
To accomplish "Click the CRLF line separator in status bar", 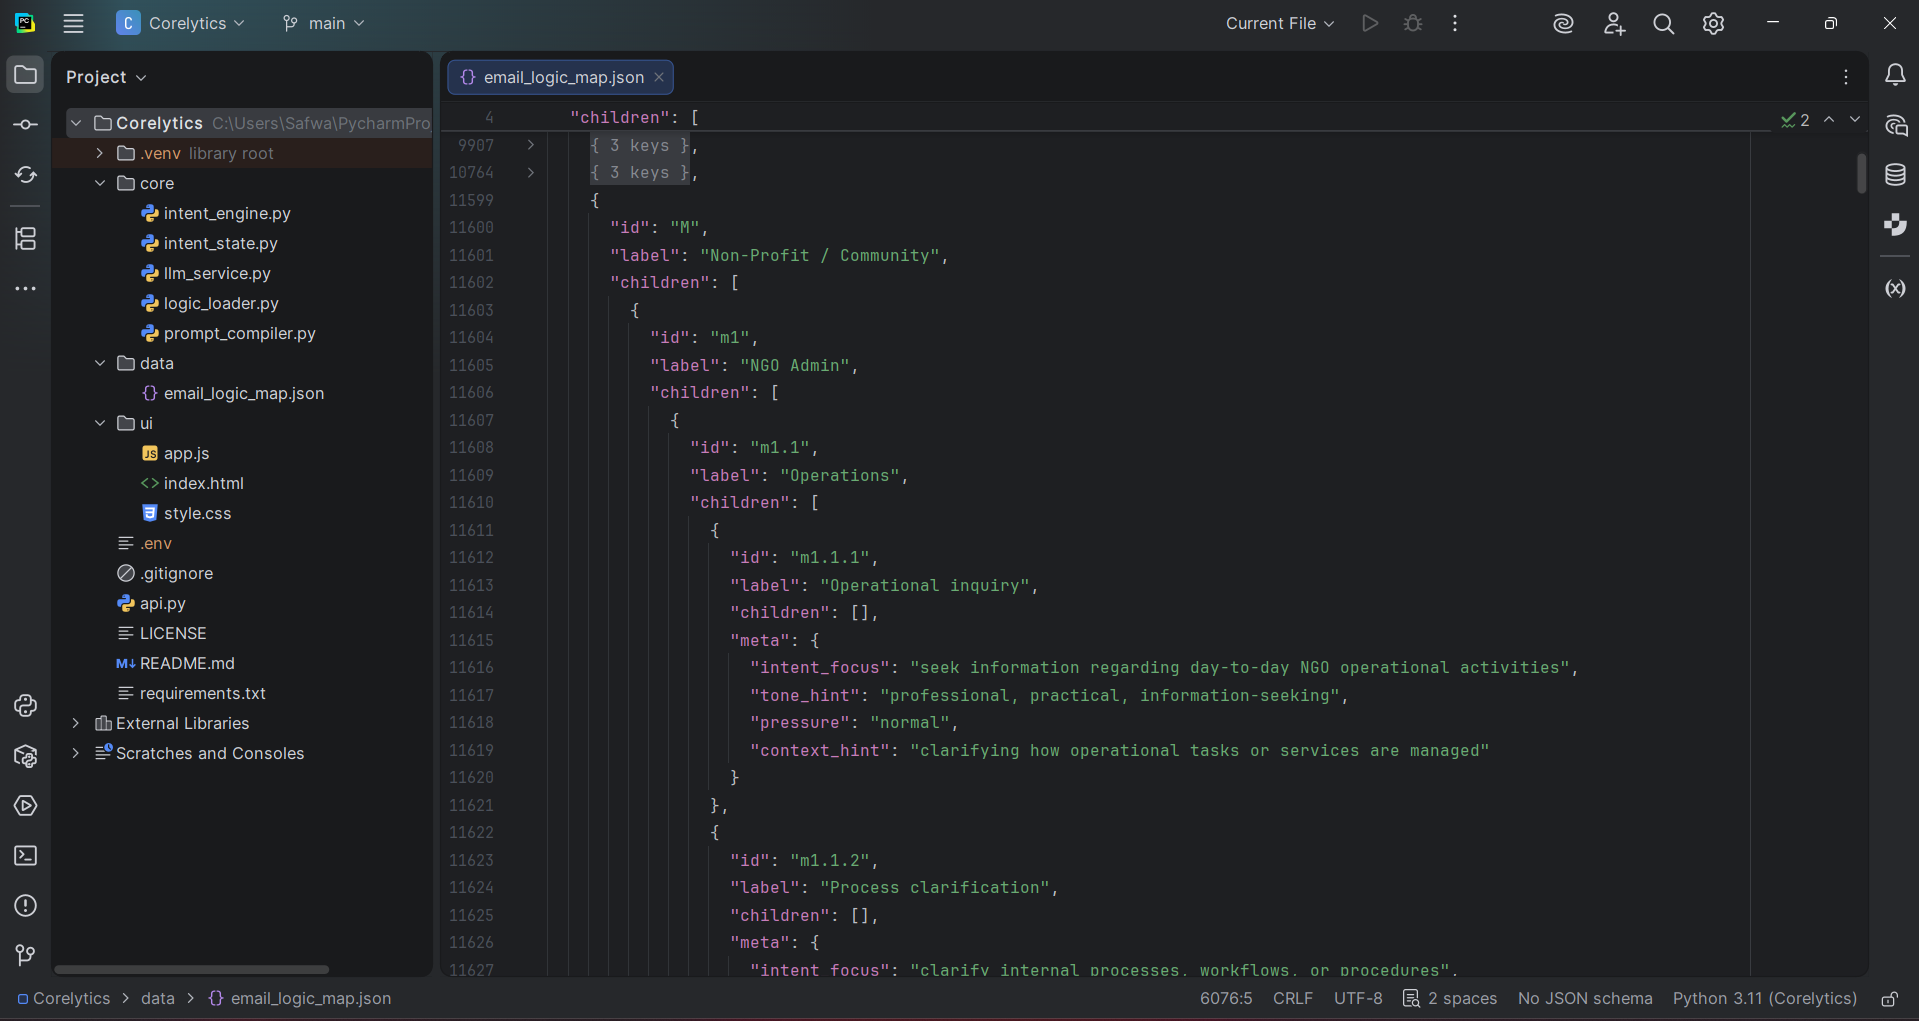I will pos(1292,999).
